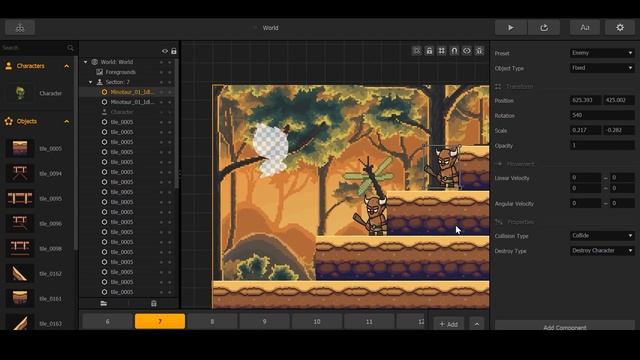Switch to section tab 11
The height and width of the screenshot is (360, 640).
[x=369, y=322]
